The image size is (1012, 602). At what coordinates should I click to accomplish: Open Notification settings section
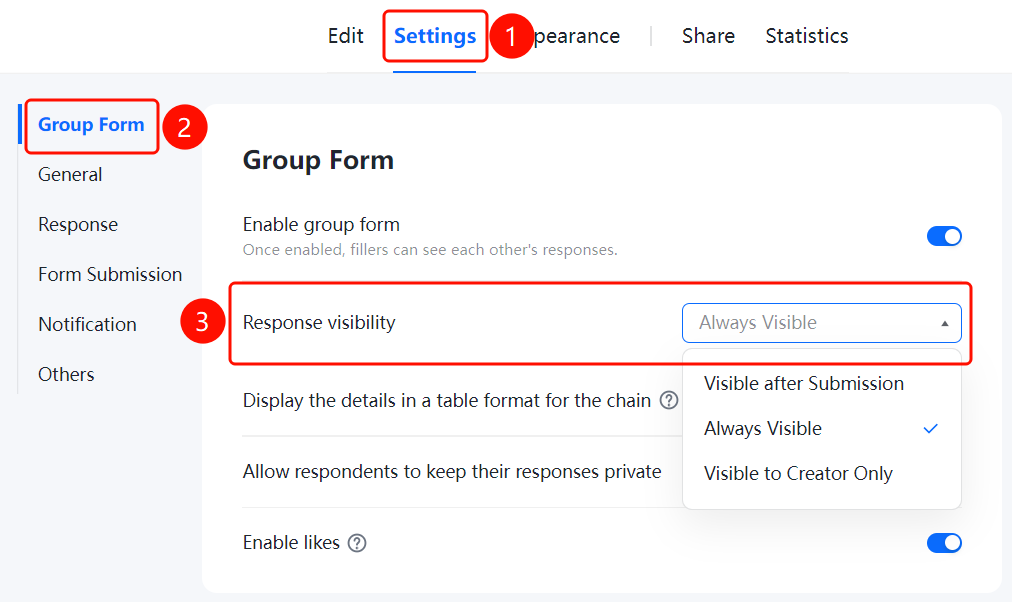87,325
